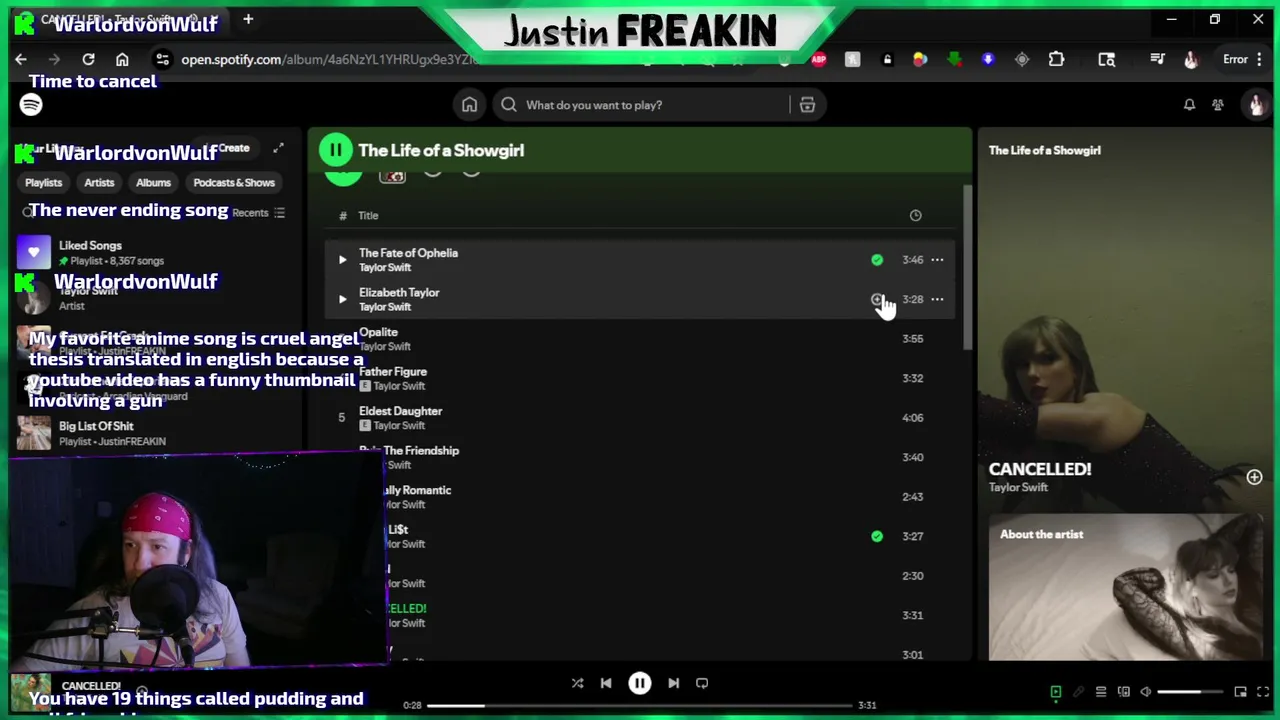Reload the browser page

[88, 59]
